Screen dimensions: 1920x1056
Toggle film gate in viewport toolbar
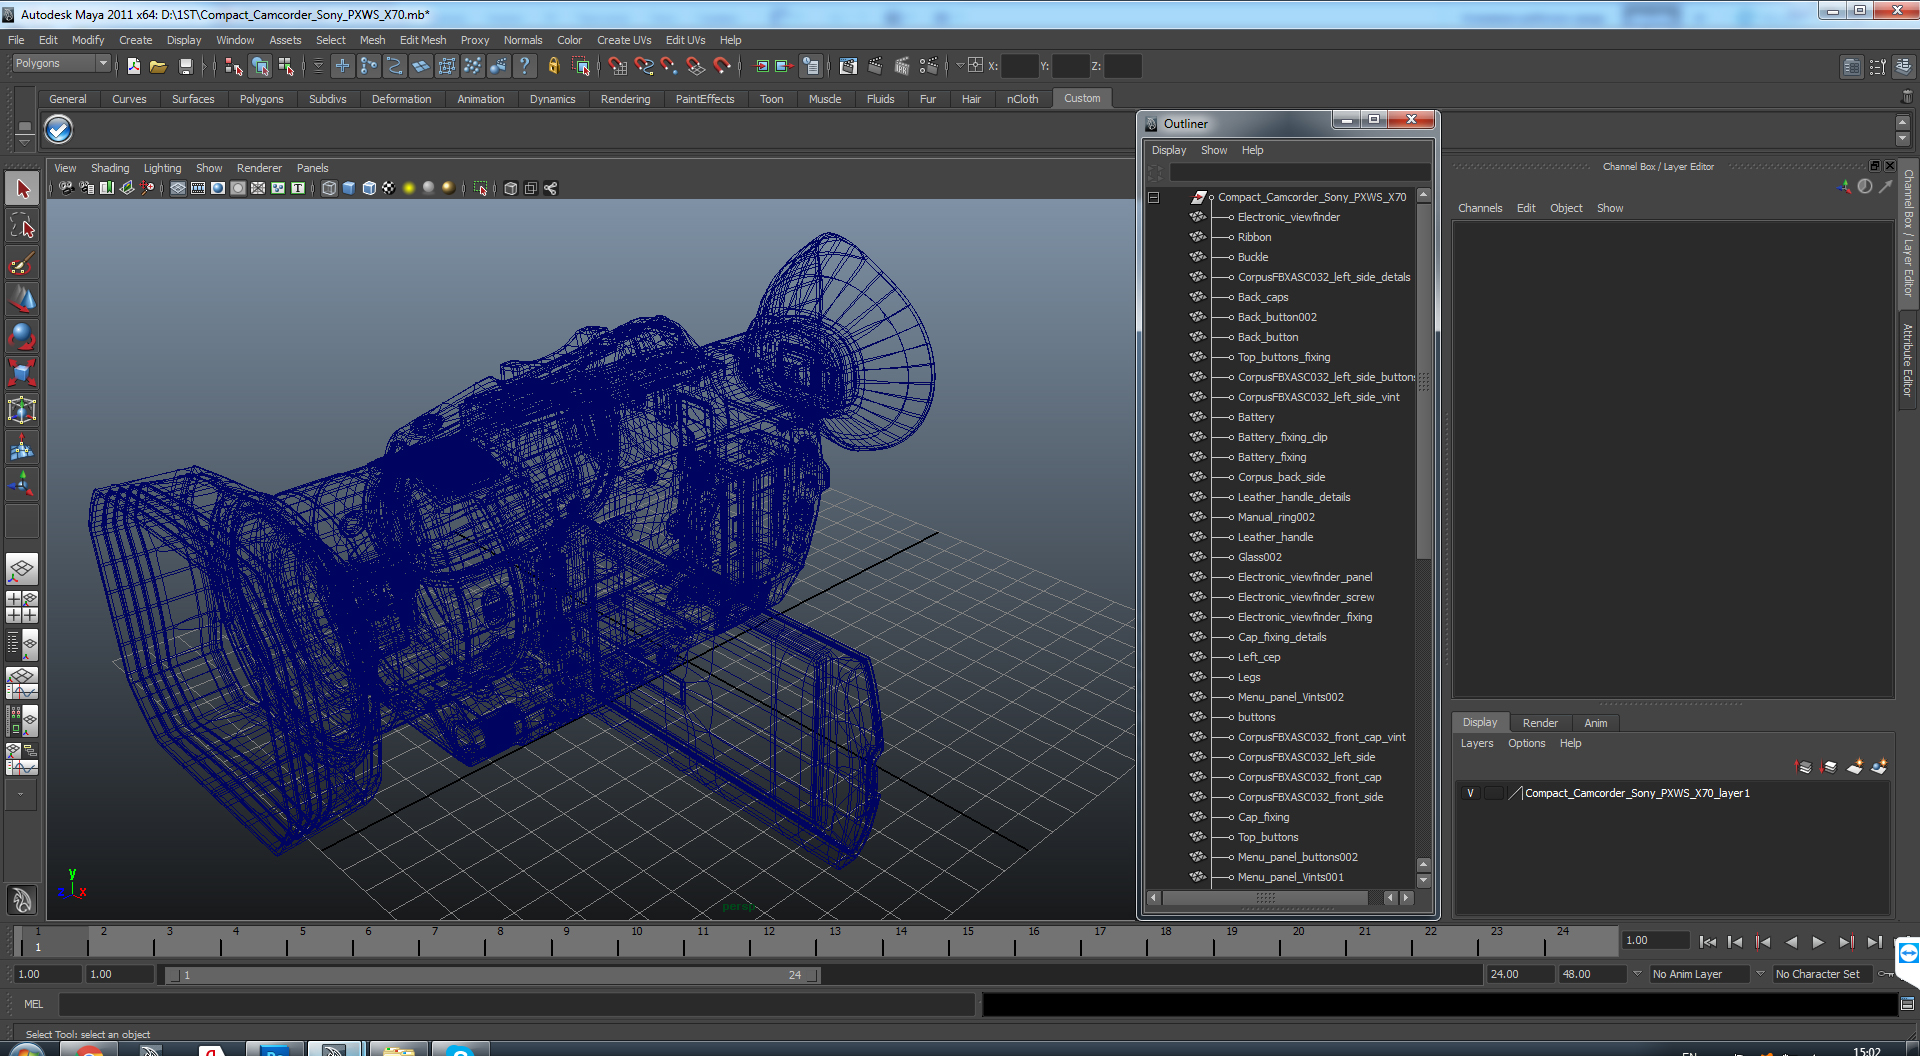tap(198, 188)
